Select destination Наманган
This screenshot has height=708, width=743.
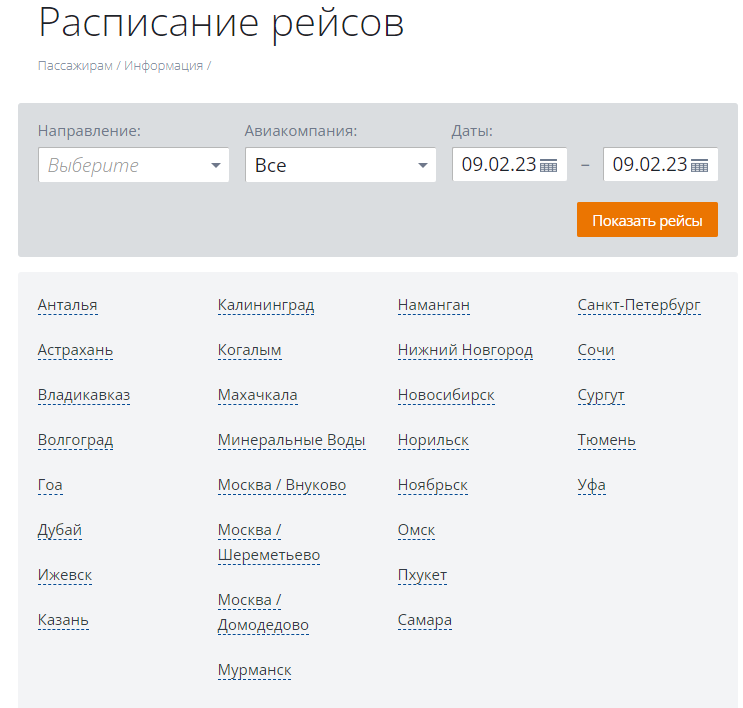[434, 305]
